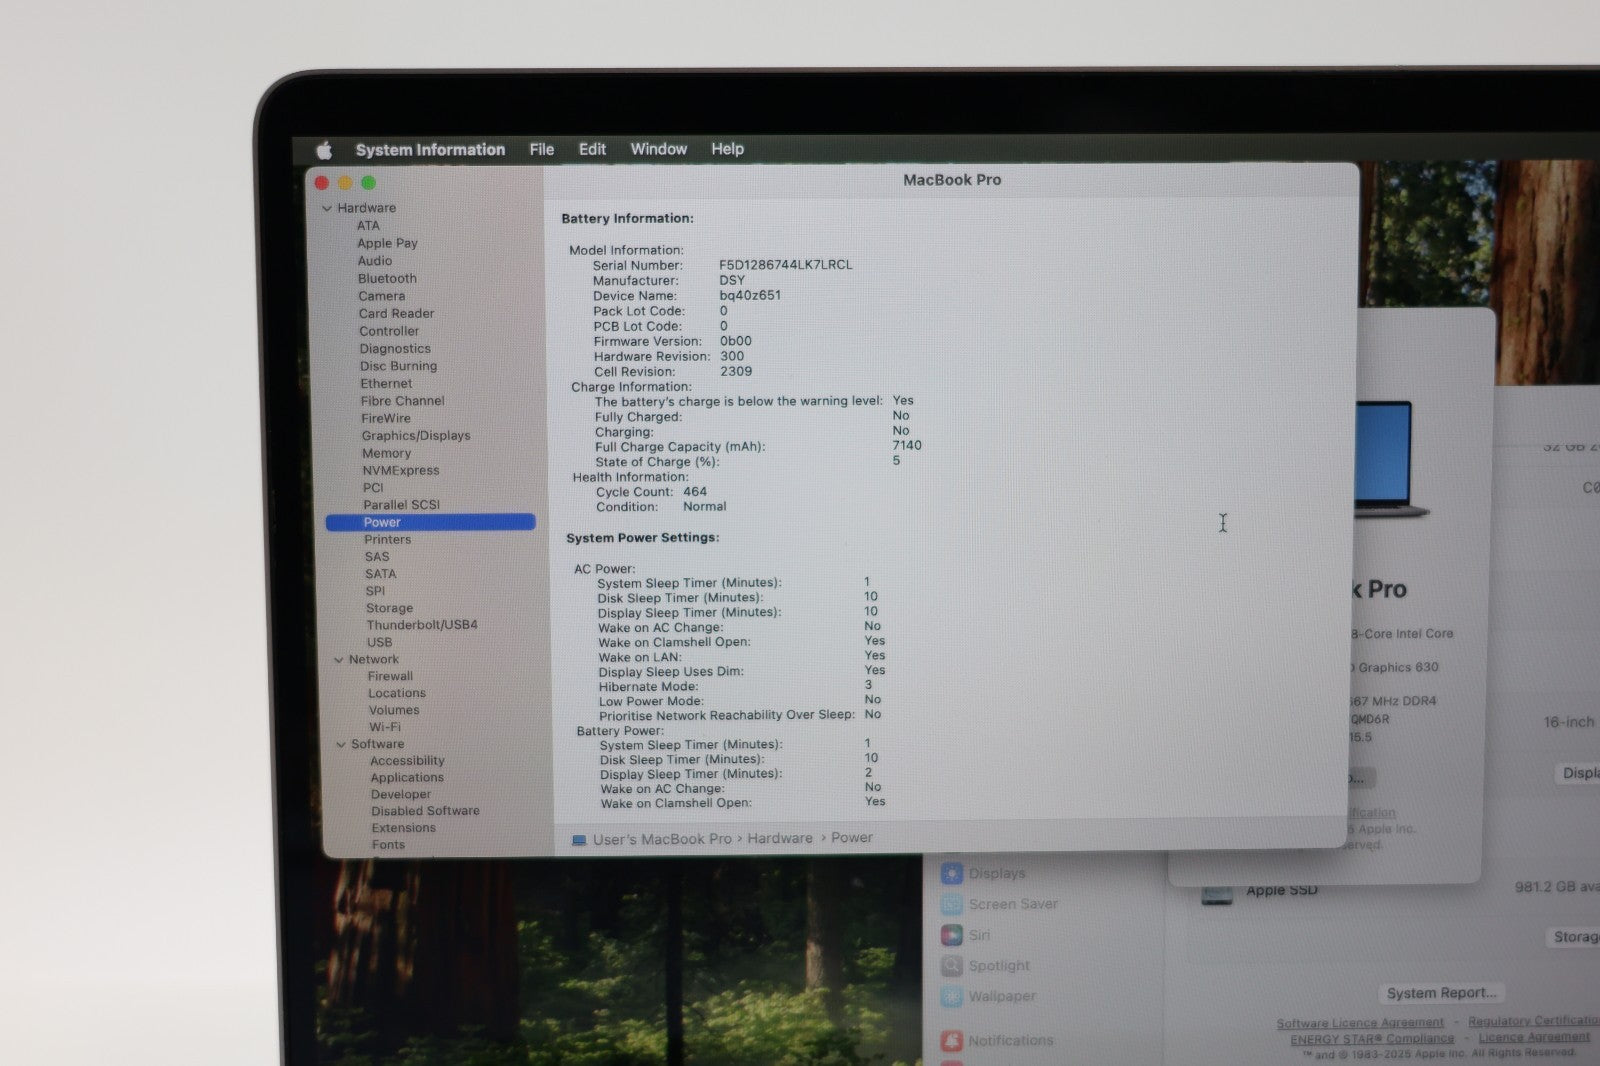The width and height of the screenshot is (1600, 1066).
Task: Select SATA in the sidebar
Action: (x=380, y=574)
